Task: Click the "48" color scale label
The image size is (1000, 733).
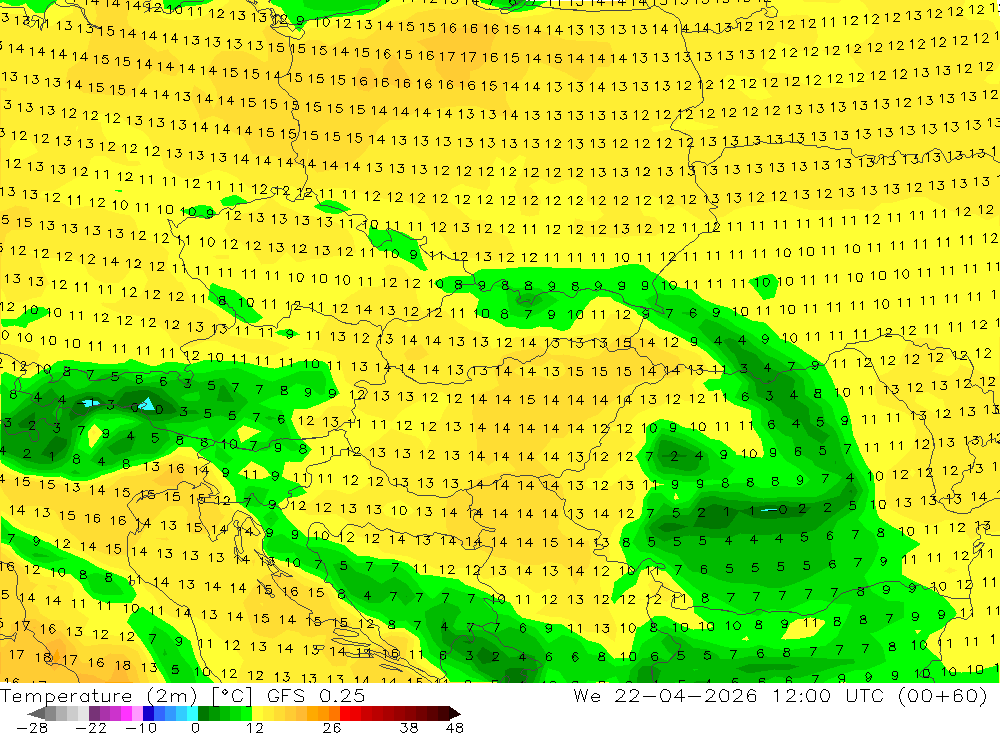Action: point(455,727)
